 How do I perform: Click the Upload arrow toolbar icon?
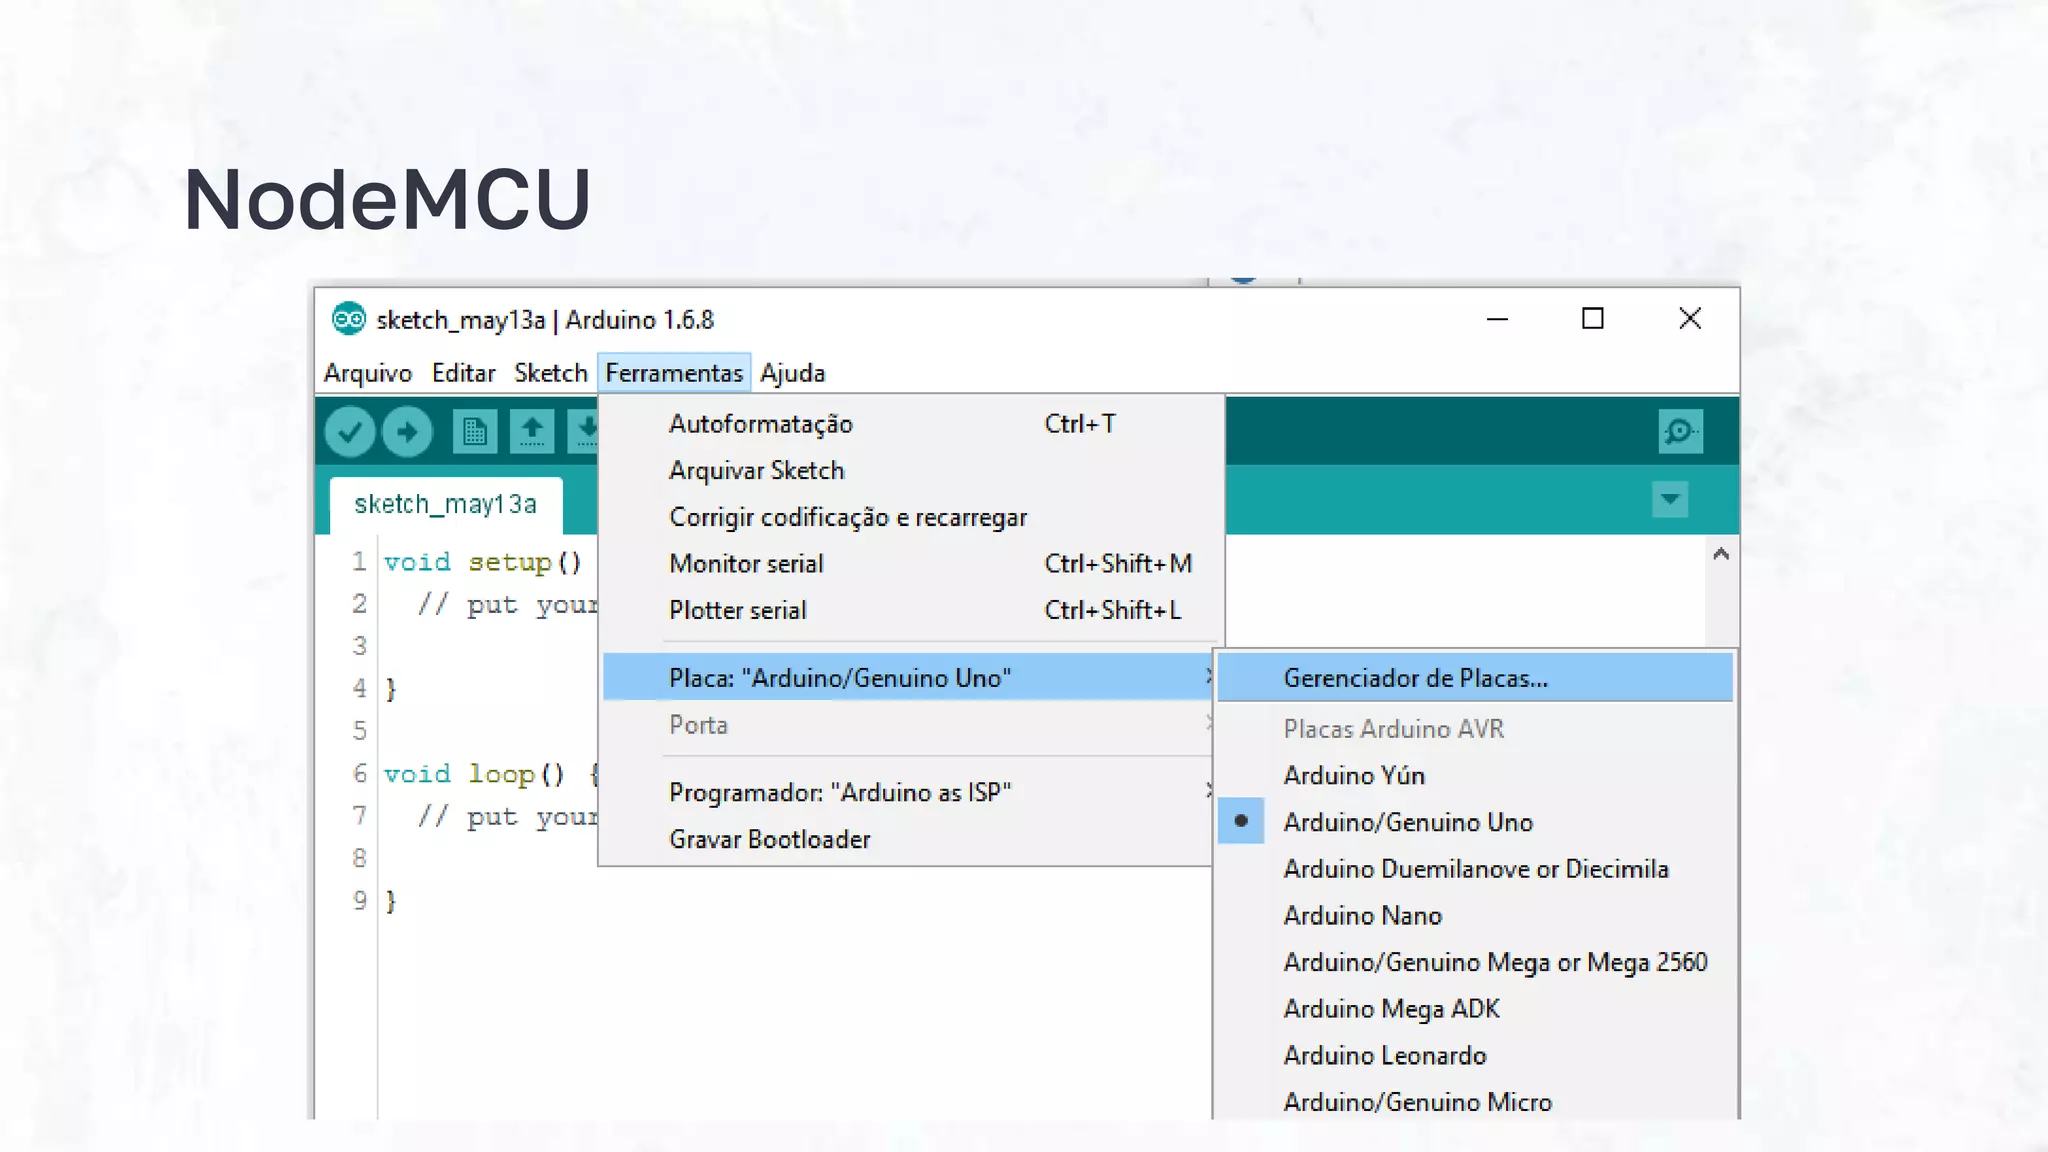[407, 432]
